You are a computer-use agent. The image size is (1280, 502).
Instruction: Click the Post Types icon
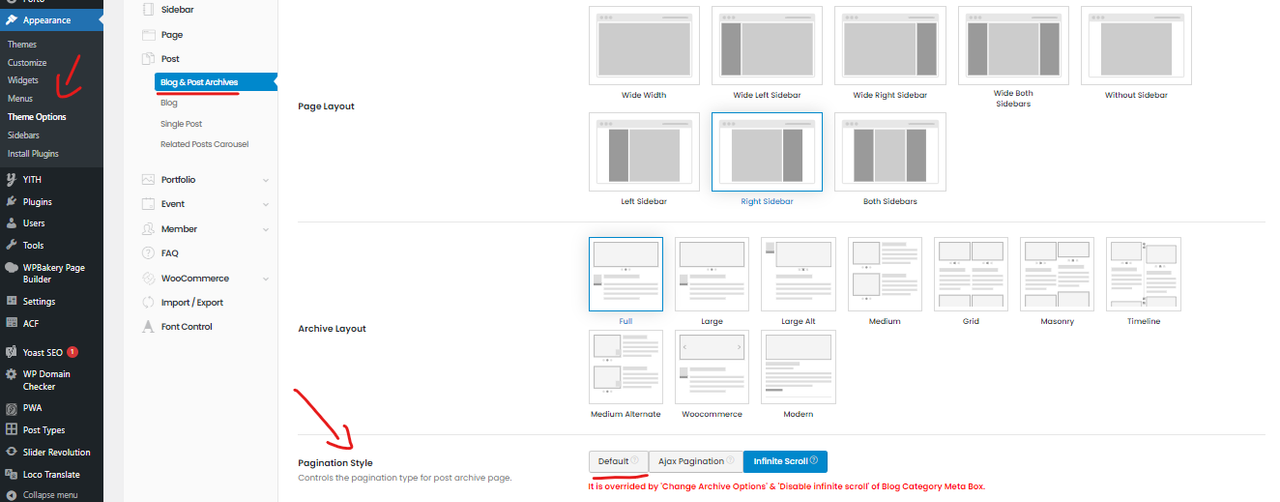coord(12,430)
